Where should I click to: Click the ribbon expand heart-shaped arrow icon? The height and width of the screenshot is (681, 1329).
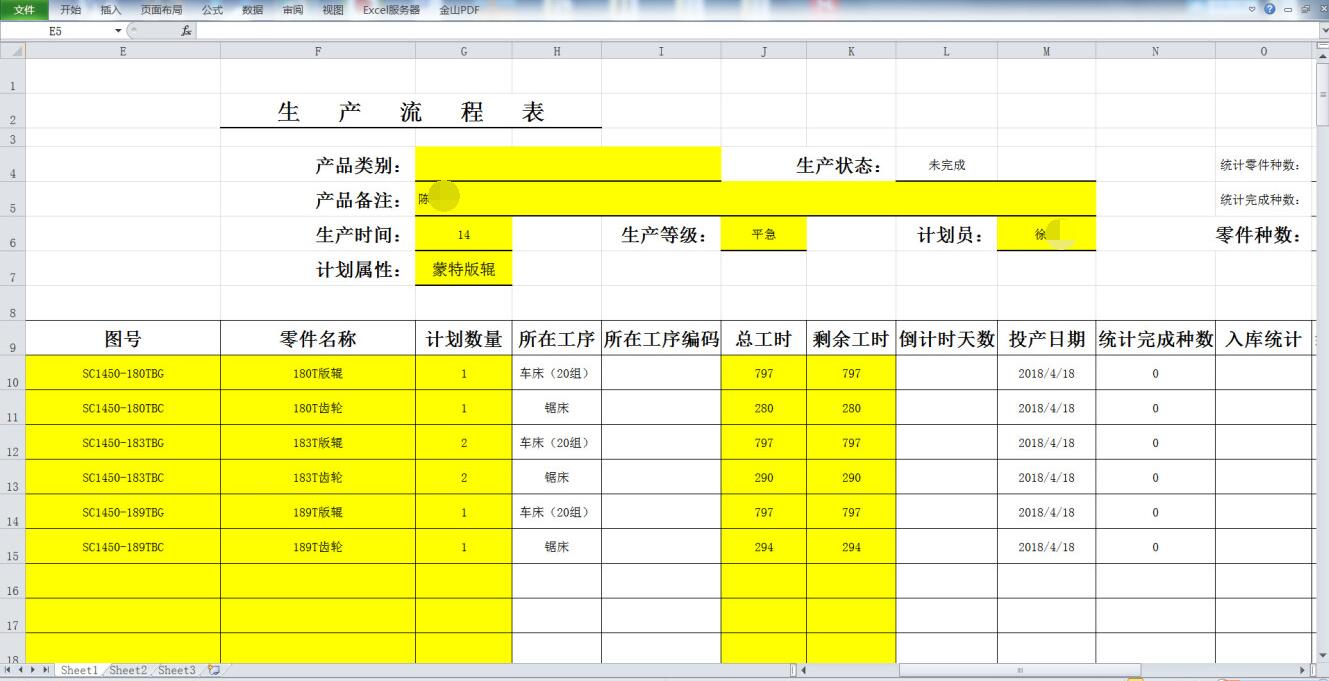coord(1254,9)
